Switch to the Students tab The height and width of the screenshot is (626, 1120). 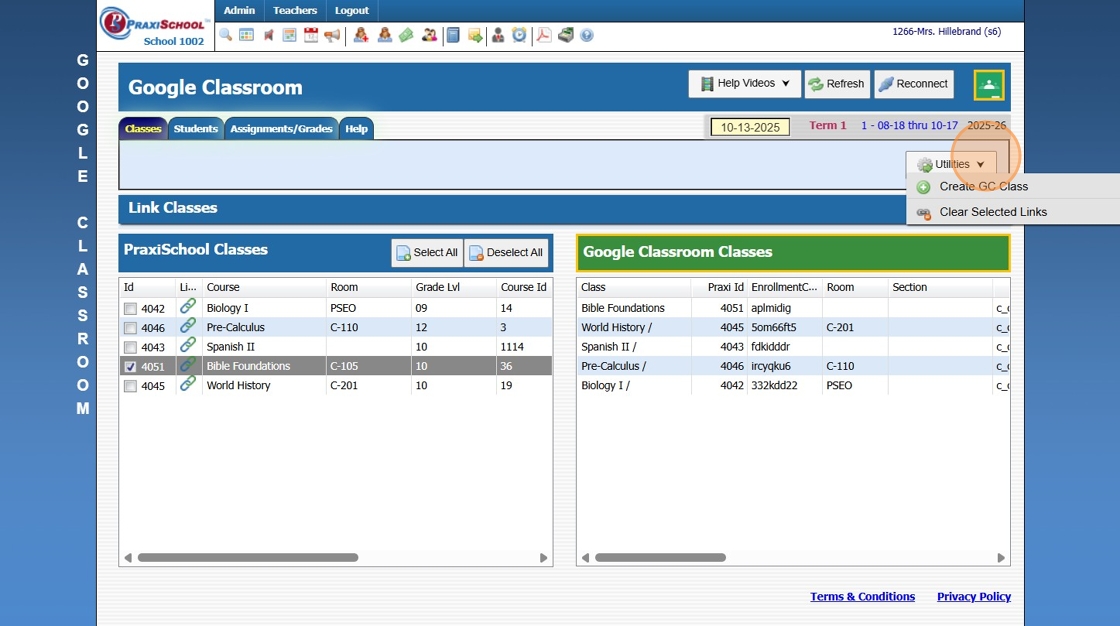coord(195,129)
